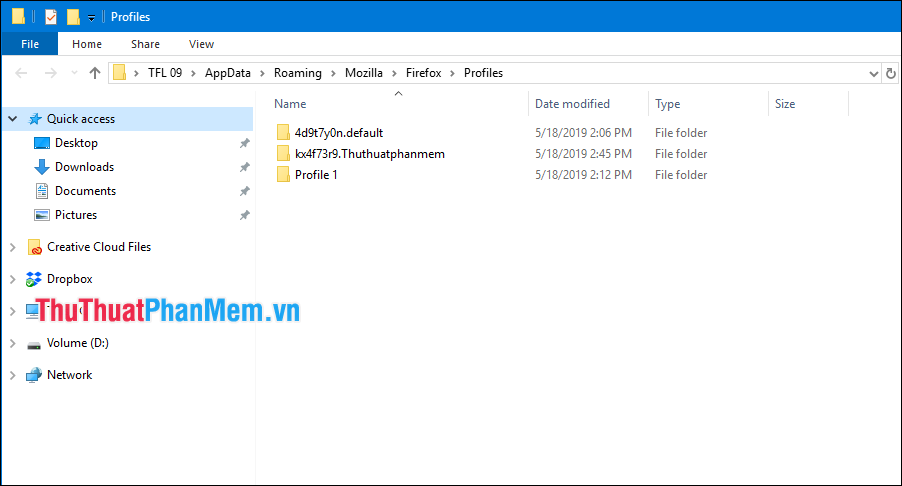Viewport: 902px width, 486px height.
Task: Open the Share ribbon tab
Action: click(145, 44)
